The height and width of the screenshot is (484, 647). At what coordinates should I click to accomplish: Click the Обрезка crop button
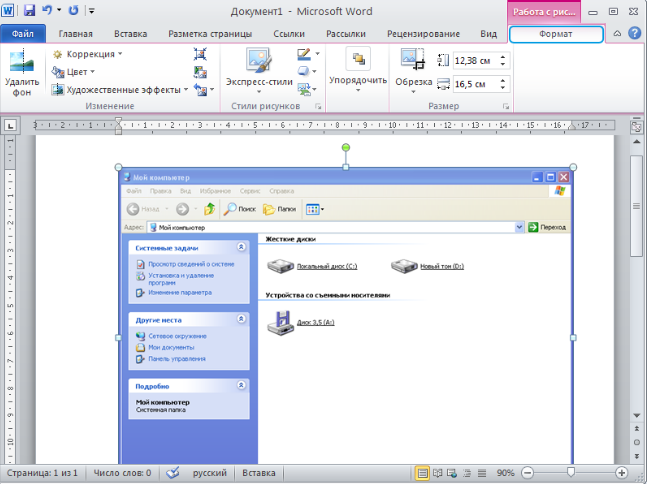coord(413,71)
